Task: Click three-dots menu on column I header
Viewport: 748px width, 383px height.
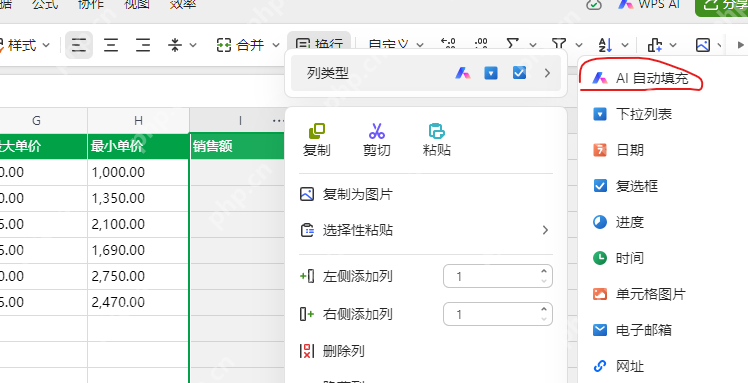Action: [x=278, y=121]
